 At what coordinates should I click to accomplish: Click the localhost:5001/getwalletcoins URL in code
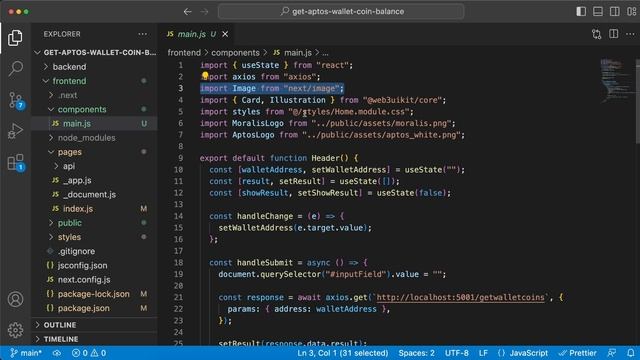pyautogui.click(x=460, y=298)
